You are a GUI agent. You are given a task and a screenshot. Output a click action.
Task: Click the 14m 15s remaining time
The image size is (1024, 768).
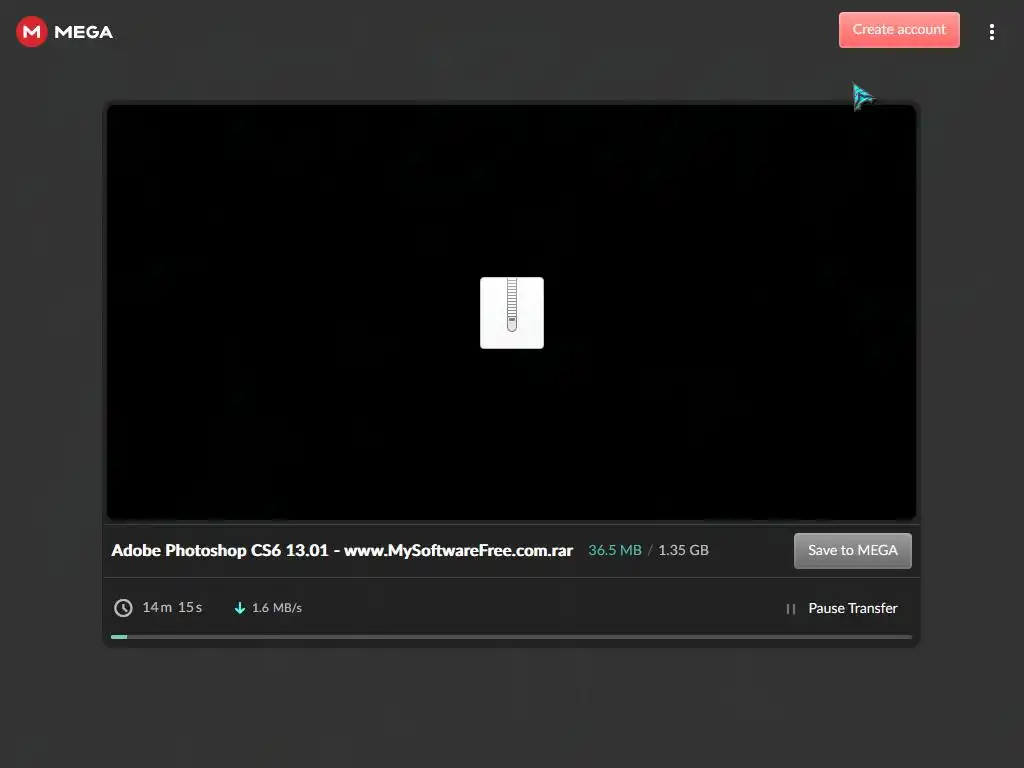tap(172, 607)
